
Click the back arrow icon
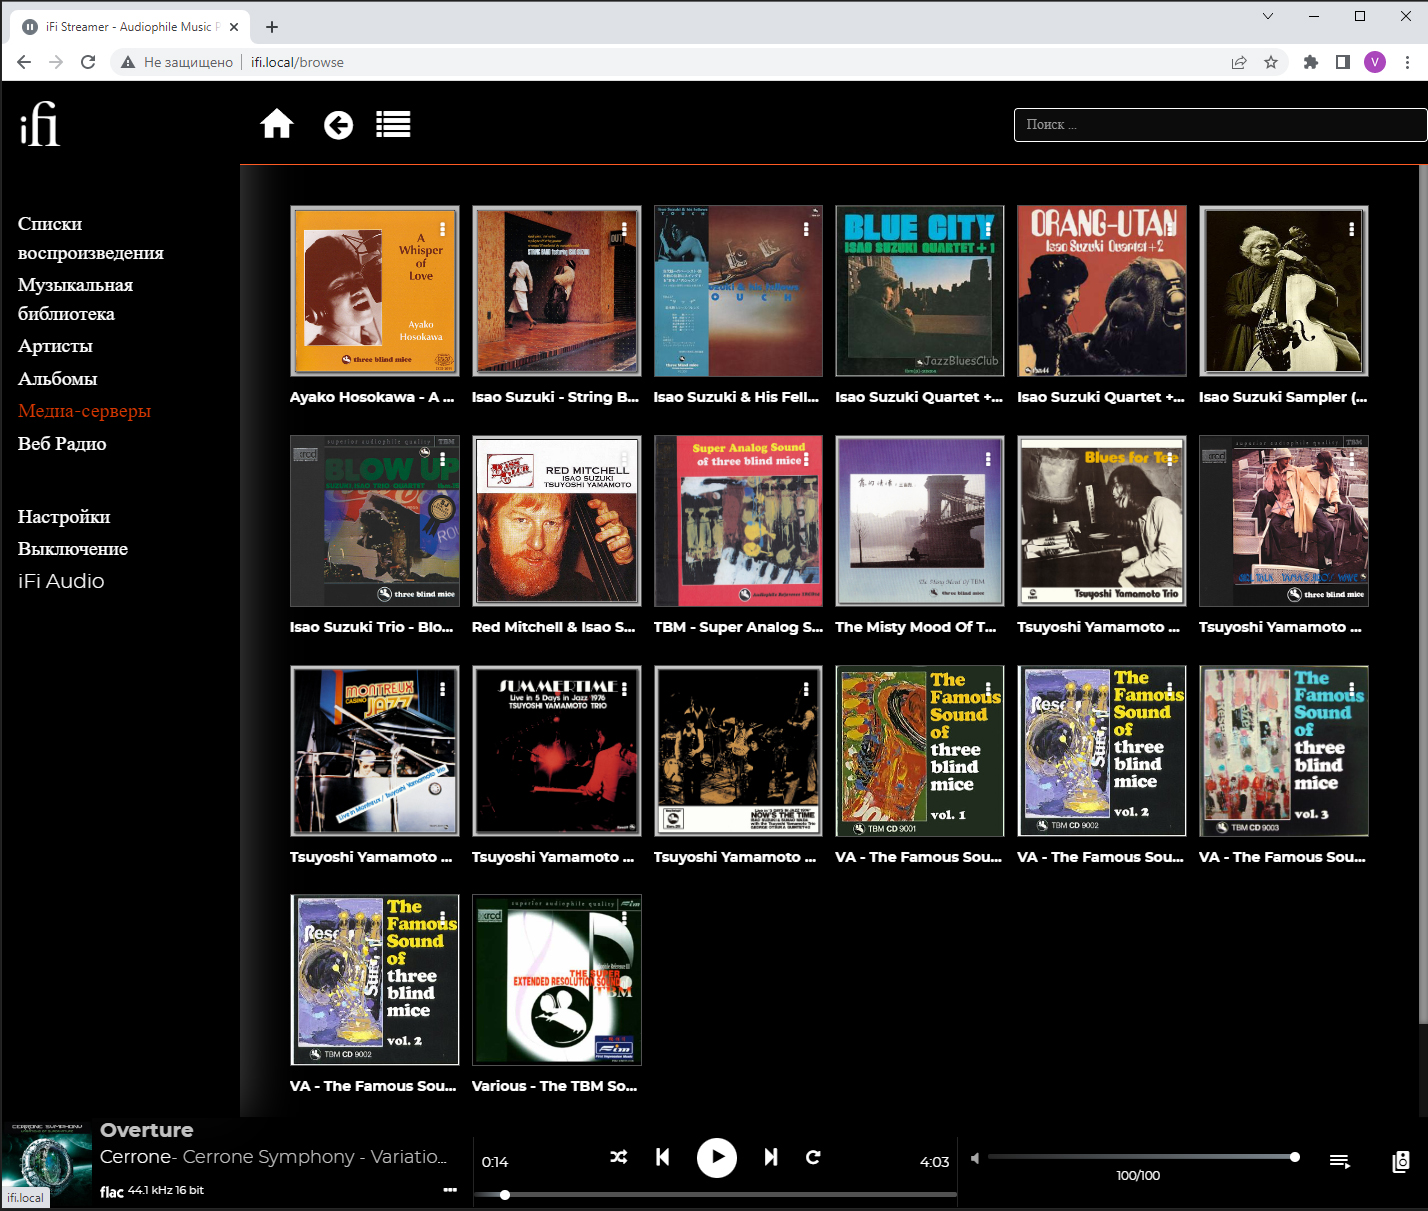pos(338,125)
